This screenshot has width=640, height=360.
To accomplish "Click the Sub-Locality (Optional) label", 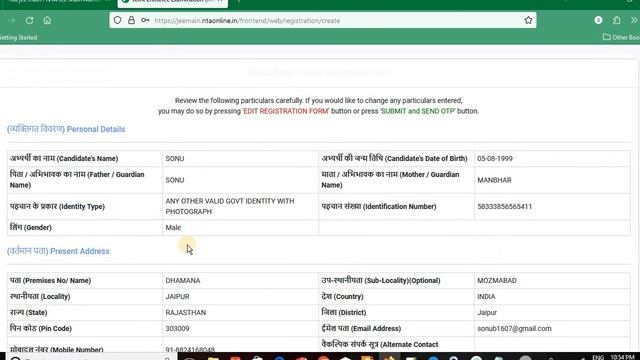I will [x=381, y=280].
